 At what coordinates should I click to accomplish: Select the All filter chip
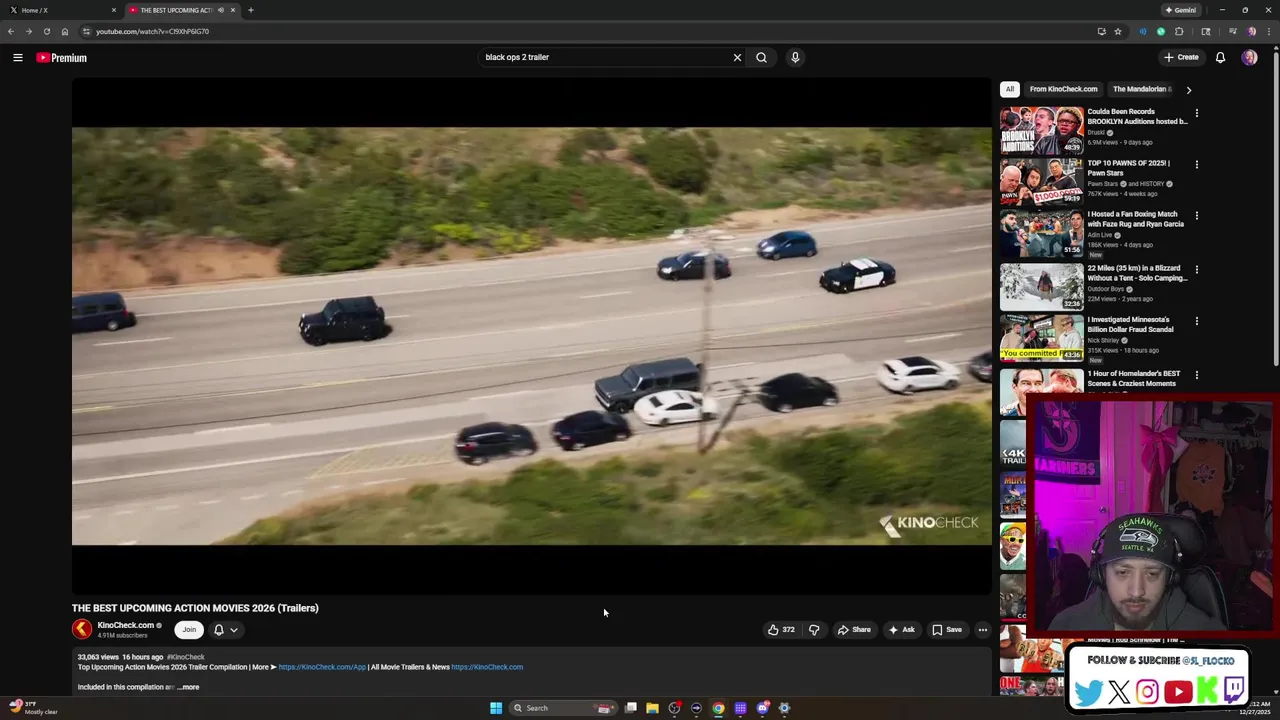pos(1010,89)
